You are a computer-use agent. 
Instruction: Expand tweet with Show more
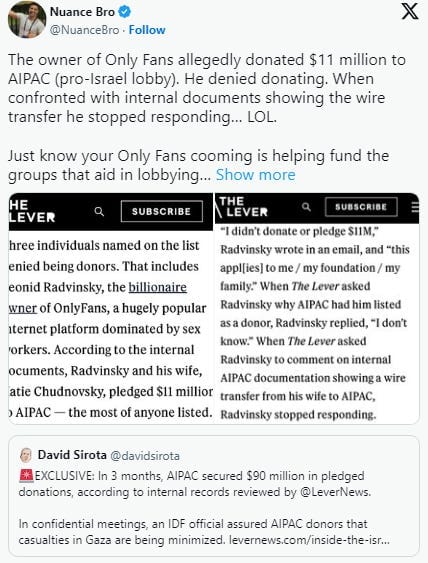[256, 175]
